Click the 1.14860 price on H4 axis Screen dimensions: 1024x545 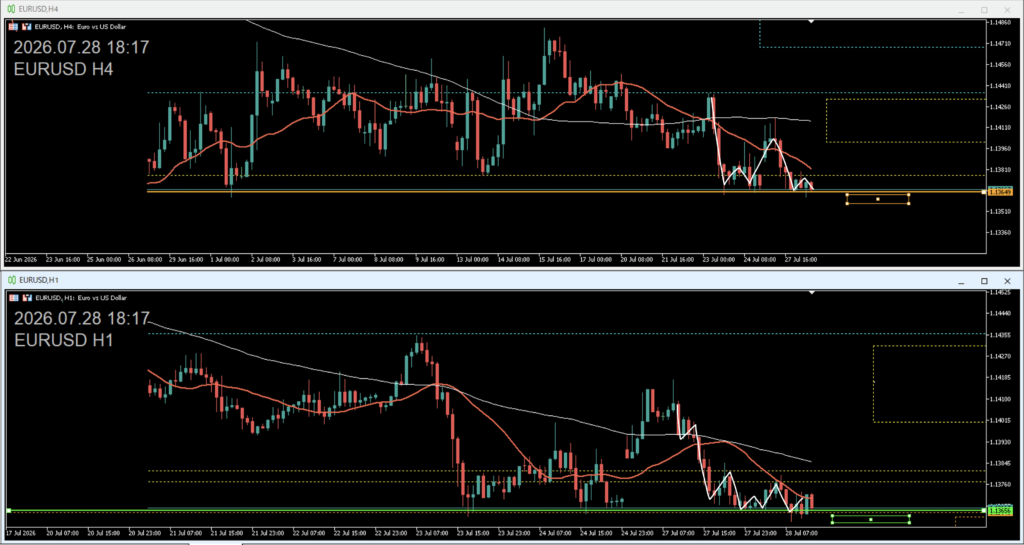[999, 22]
